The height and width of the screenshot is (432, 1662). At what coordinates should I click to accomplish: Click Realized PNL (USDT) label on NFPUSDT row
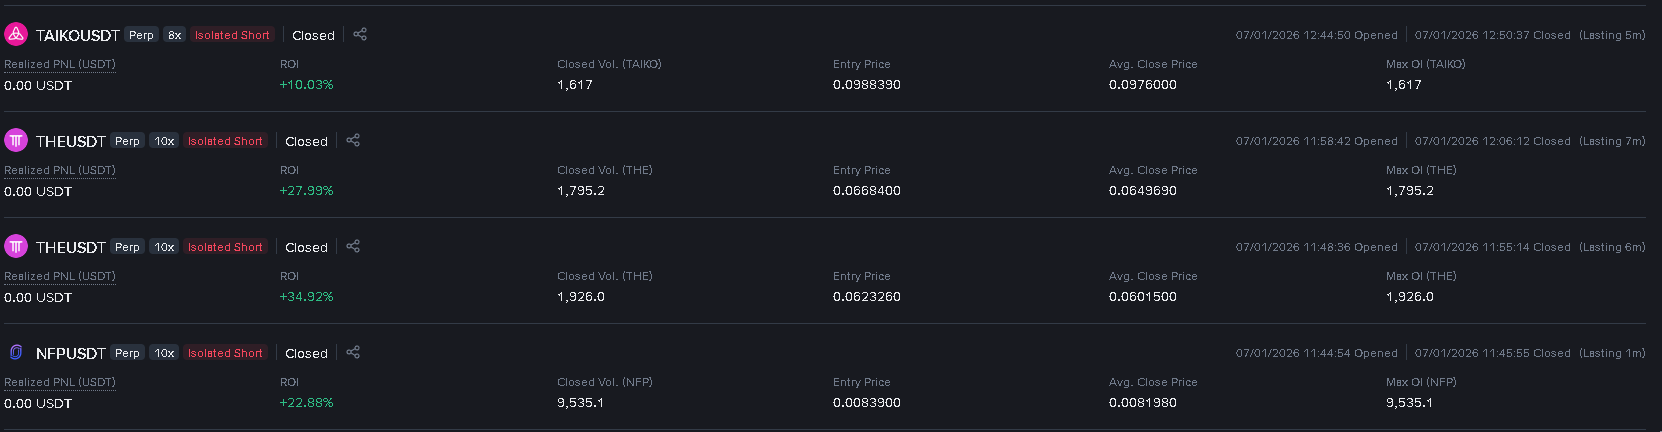pos(60,382)
